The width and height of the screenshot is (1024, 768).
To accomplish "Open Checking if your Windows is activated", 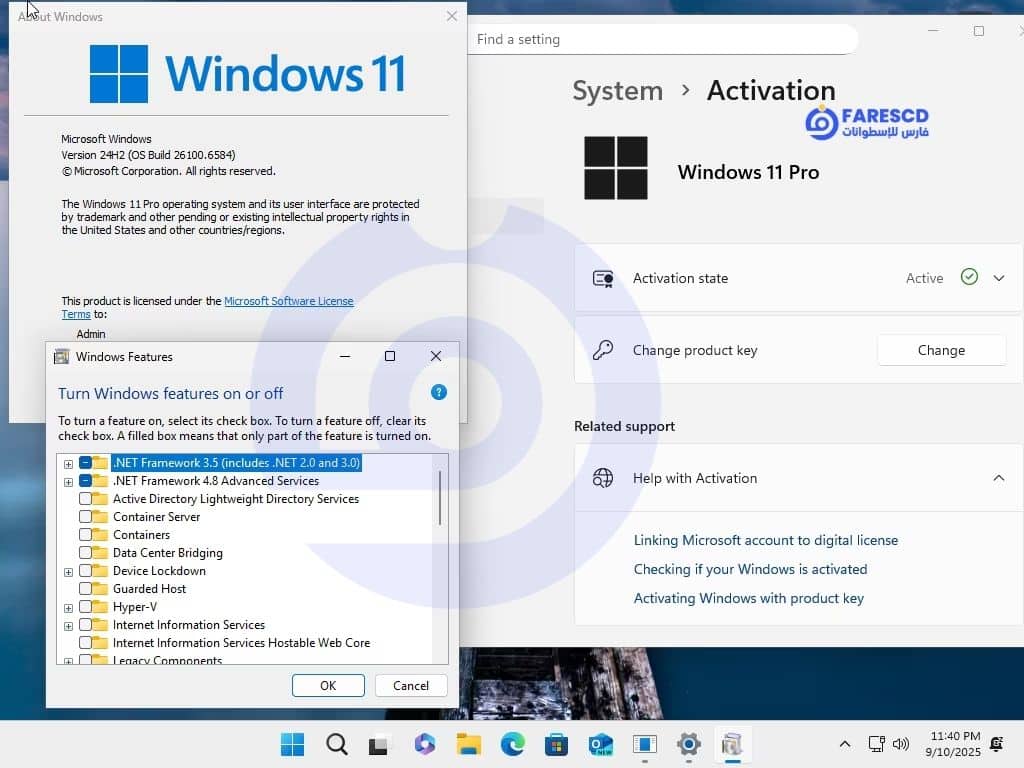I will point(750,569).
